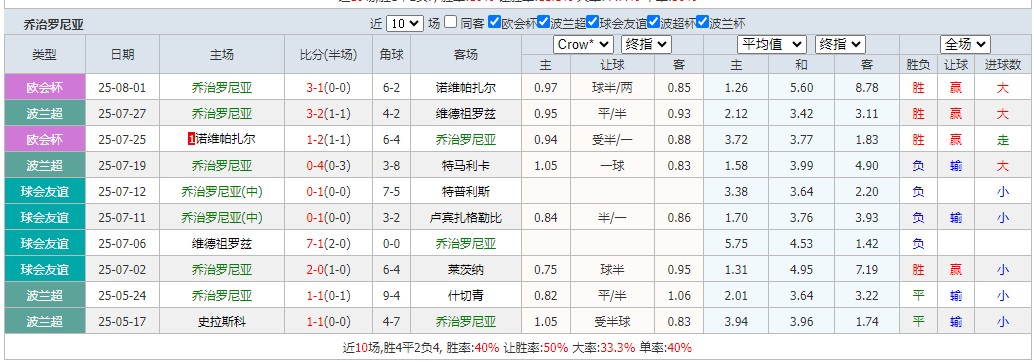Viewport: 1034px width, 362px height.
Task: Click 乔治罗尼亚(中) in 25-07-12 row
Action: (x=222, y=192)
